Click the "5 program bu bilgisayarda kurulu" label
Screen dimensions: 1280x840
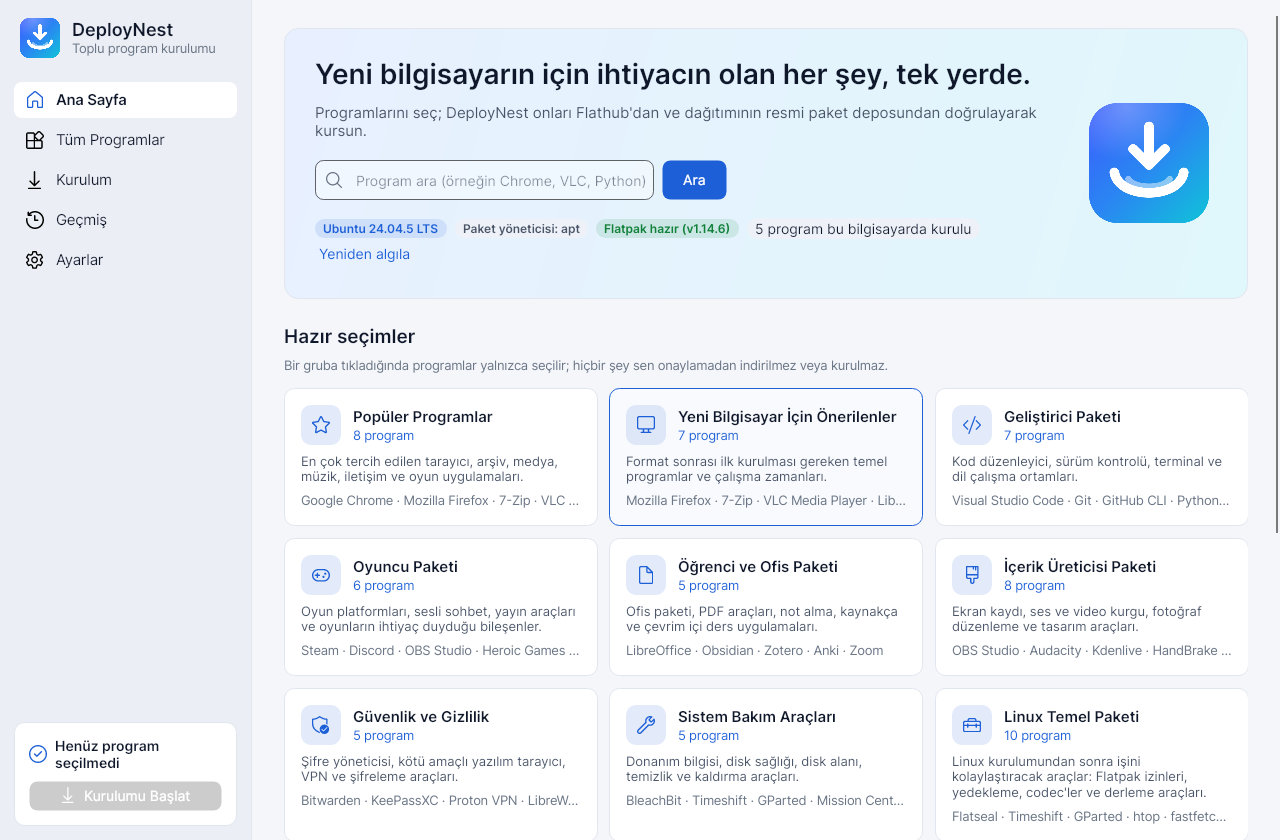(x=863, y=229)
